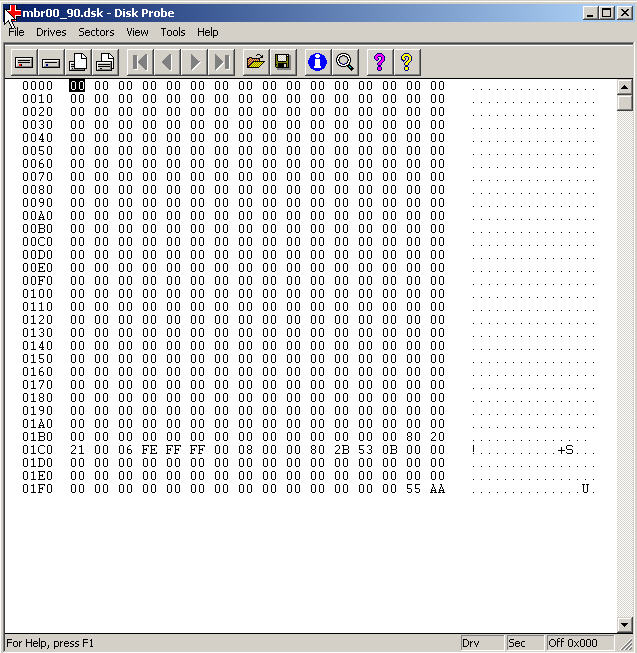Image resolution: width=637 pixels, height=653 pixels.
Task: Click 'For Help, press F1' status text
Action: (x=50, y=643)
